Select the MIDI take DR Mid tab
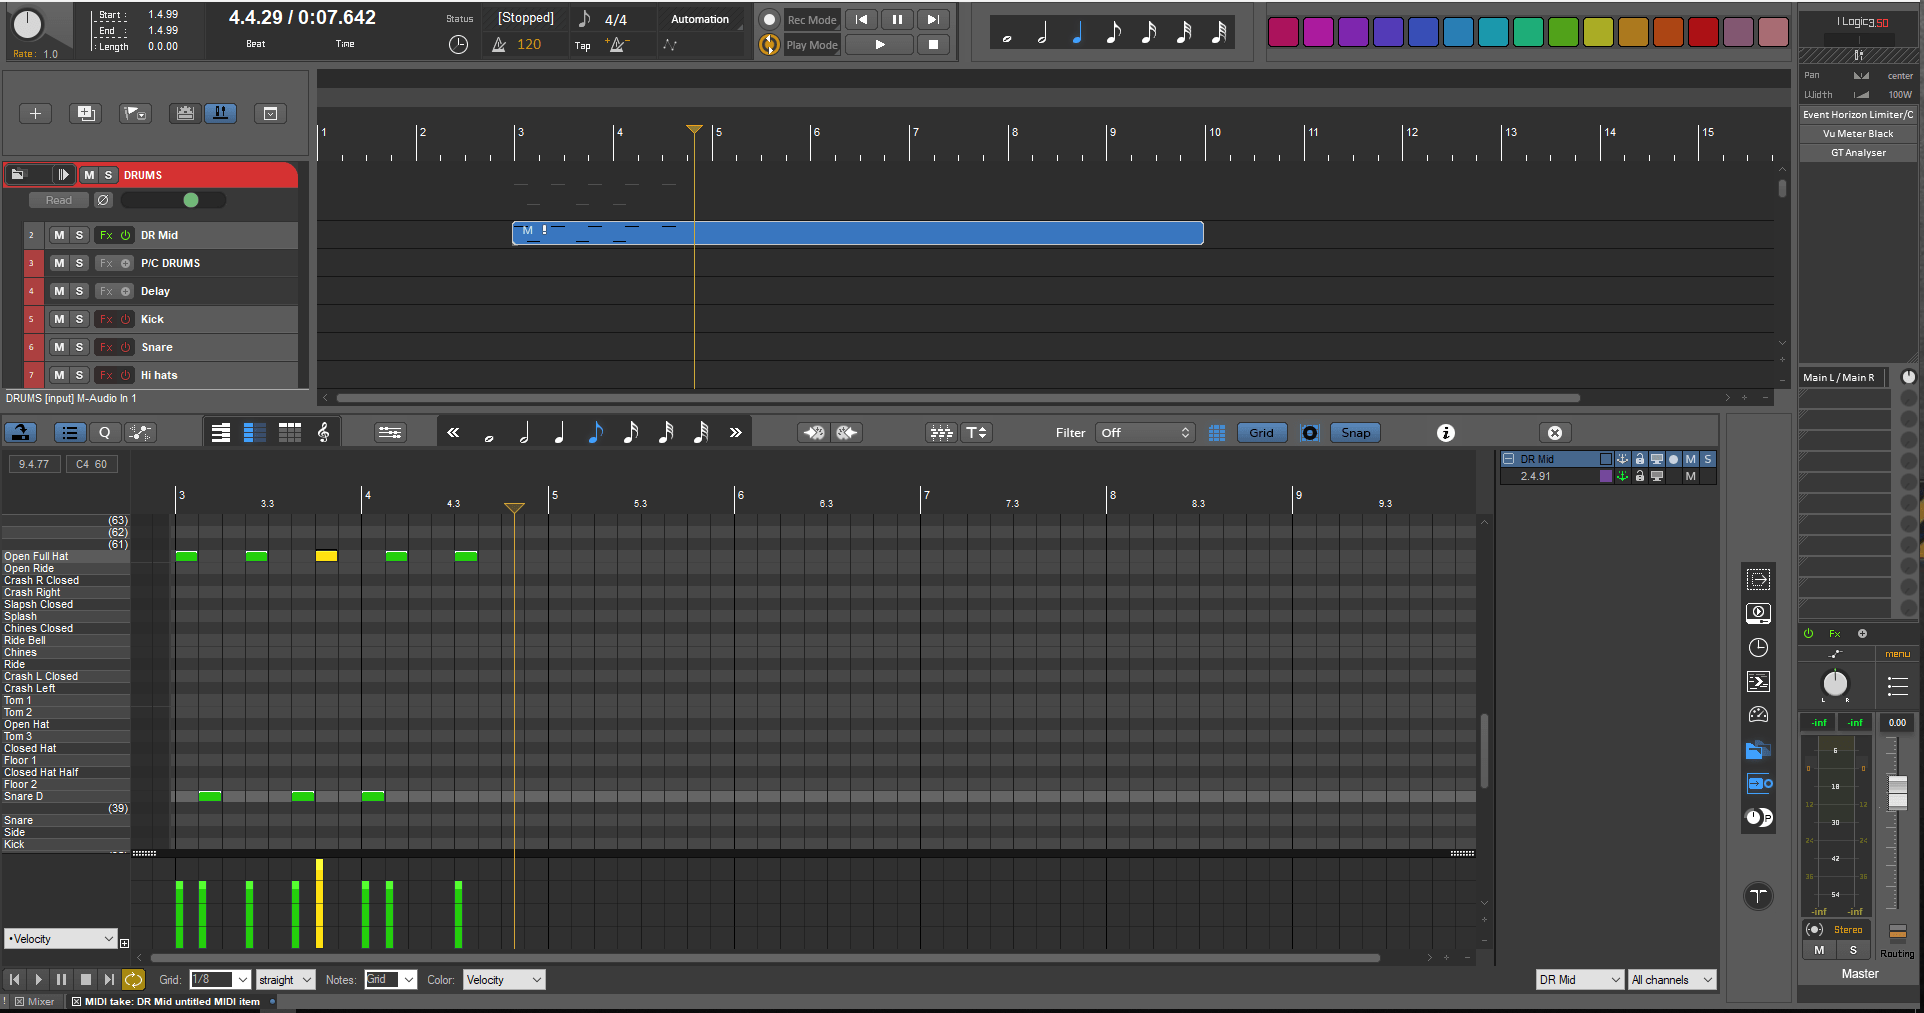 coord(166,1001)
